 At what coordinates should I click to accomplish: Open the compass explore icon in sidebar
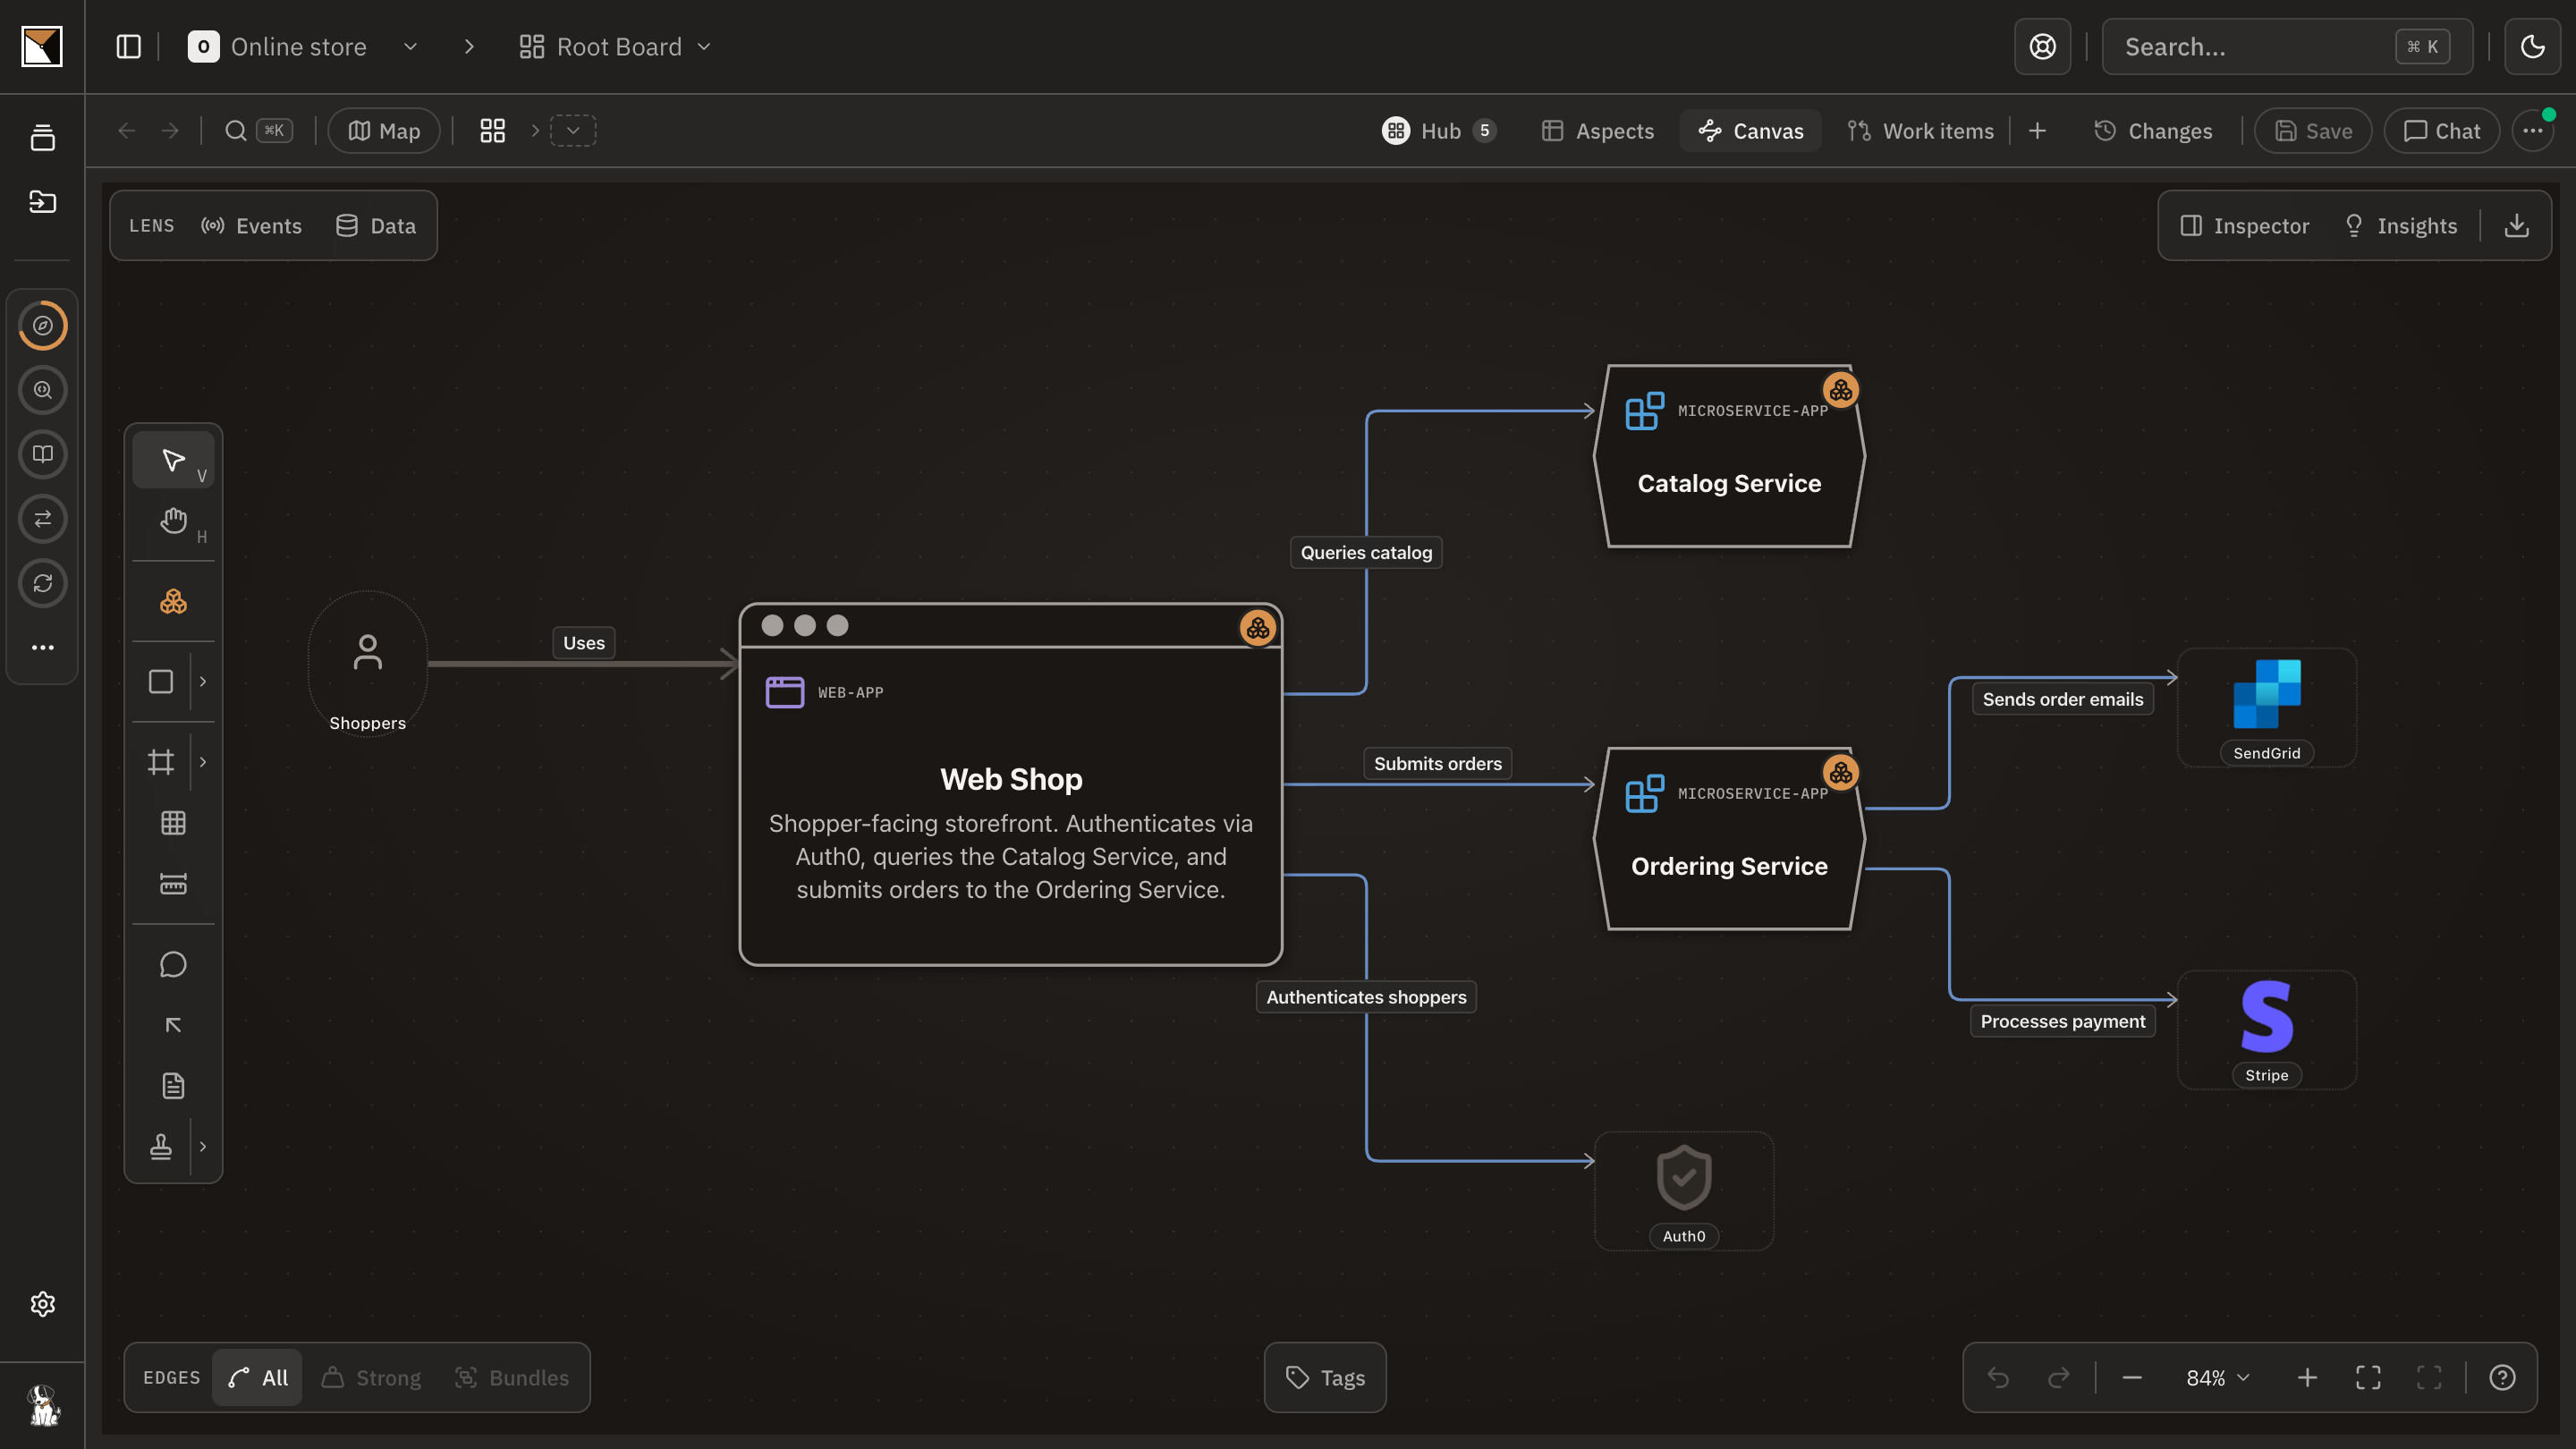click(x=42, y=326)
